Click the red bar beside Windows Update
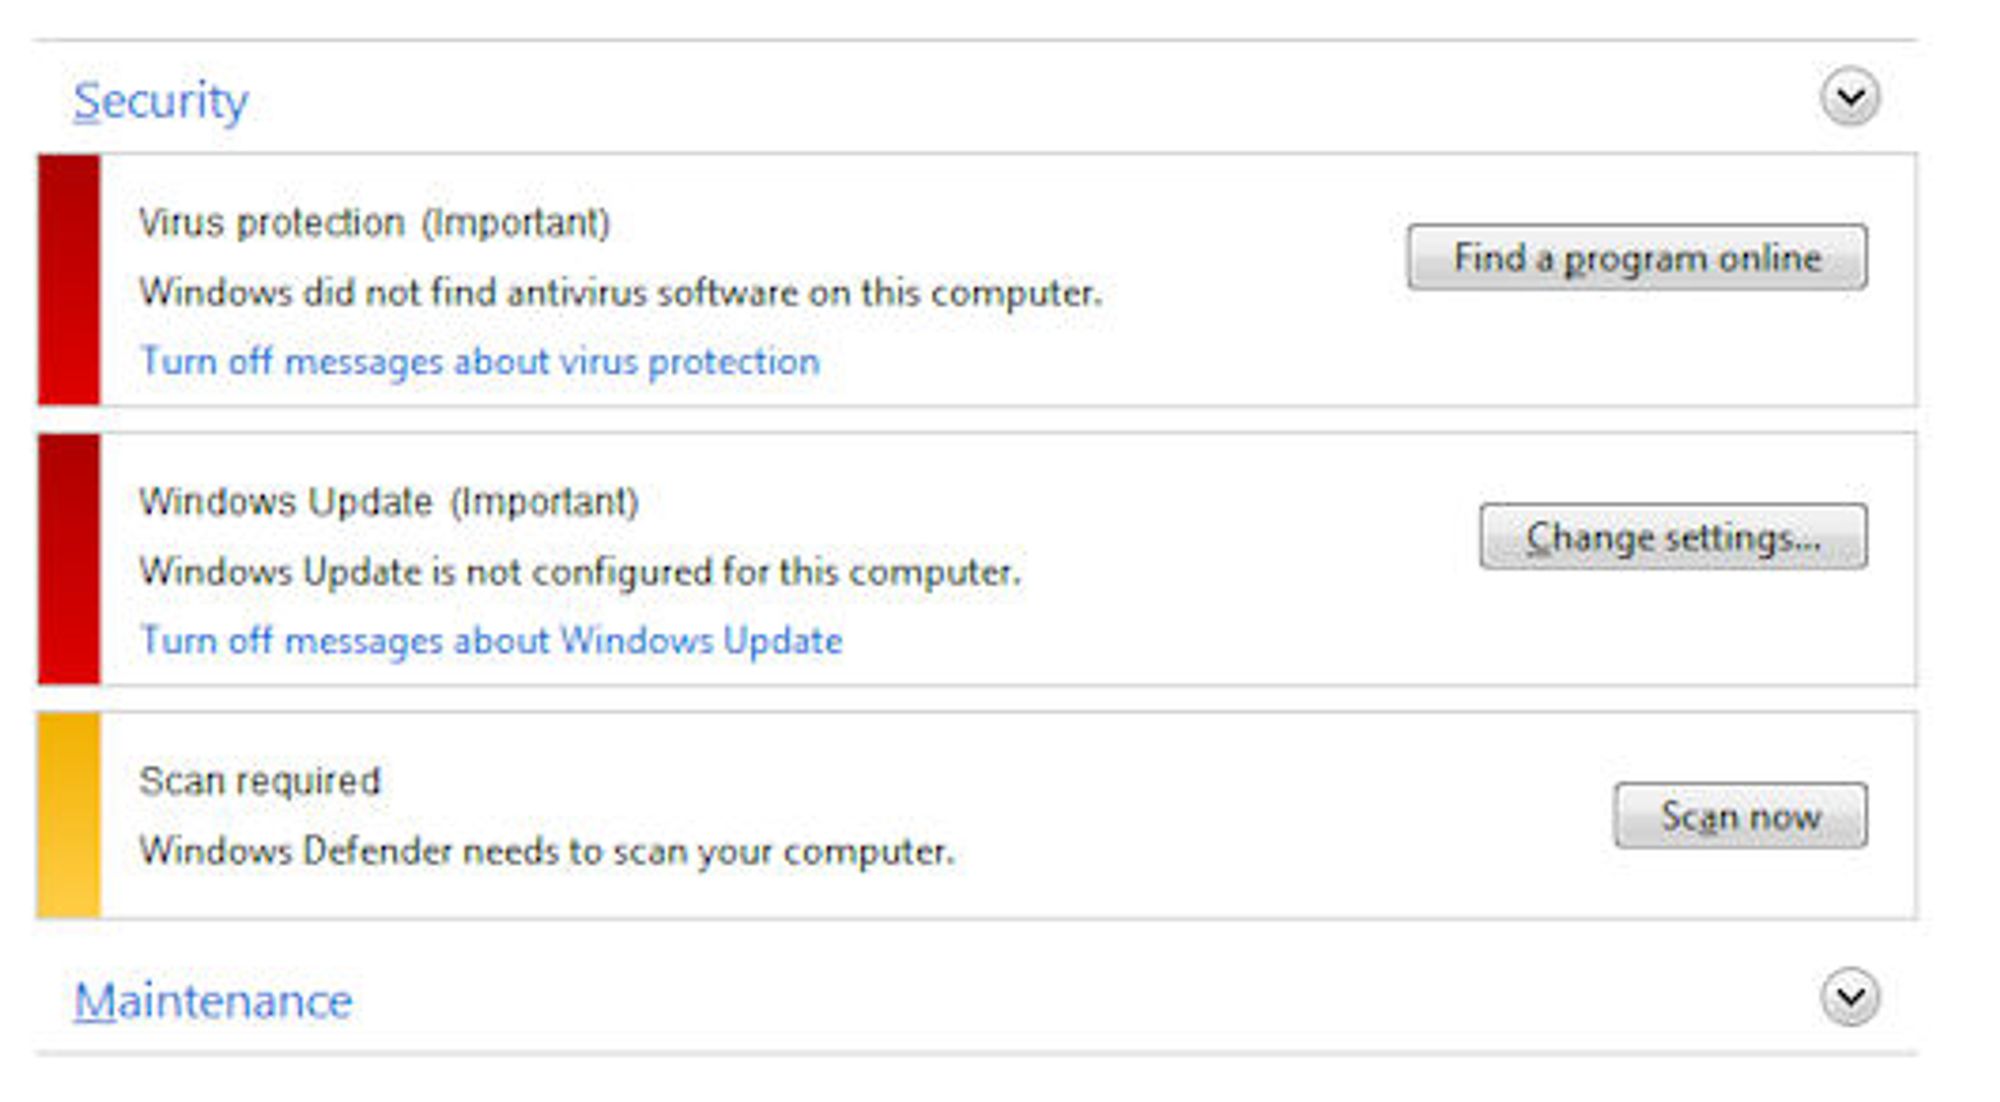The height and width of the screenshot is (1102, 2000). tap(69, 559)
